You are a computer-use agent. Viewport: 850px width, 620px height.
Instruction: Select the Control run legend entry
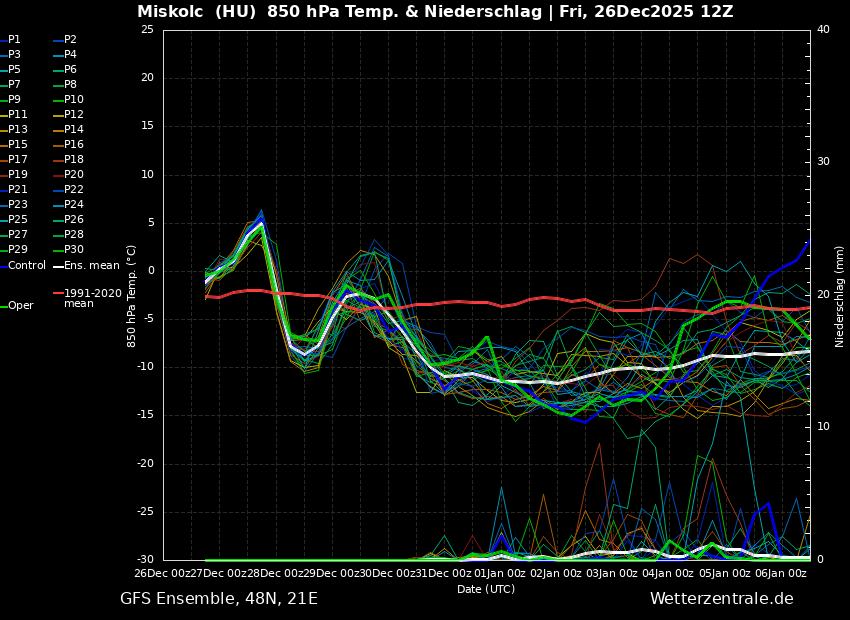[27, 266]
